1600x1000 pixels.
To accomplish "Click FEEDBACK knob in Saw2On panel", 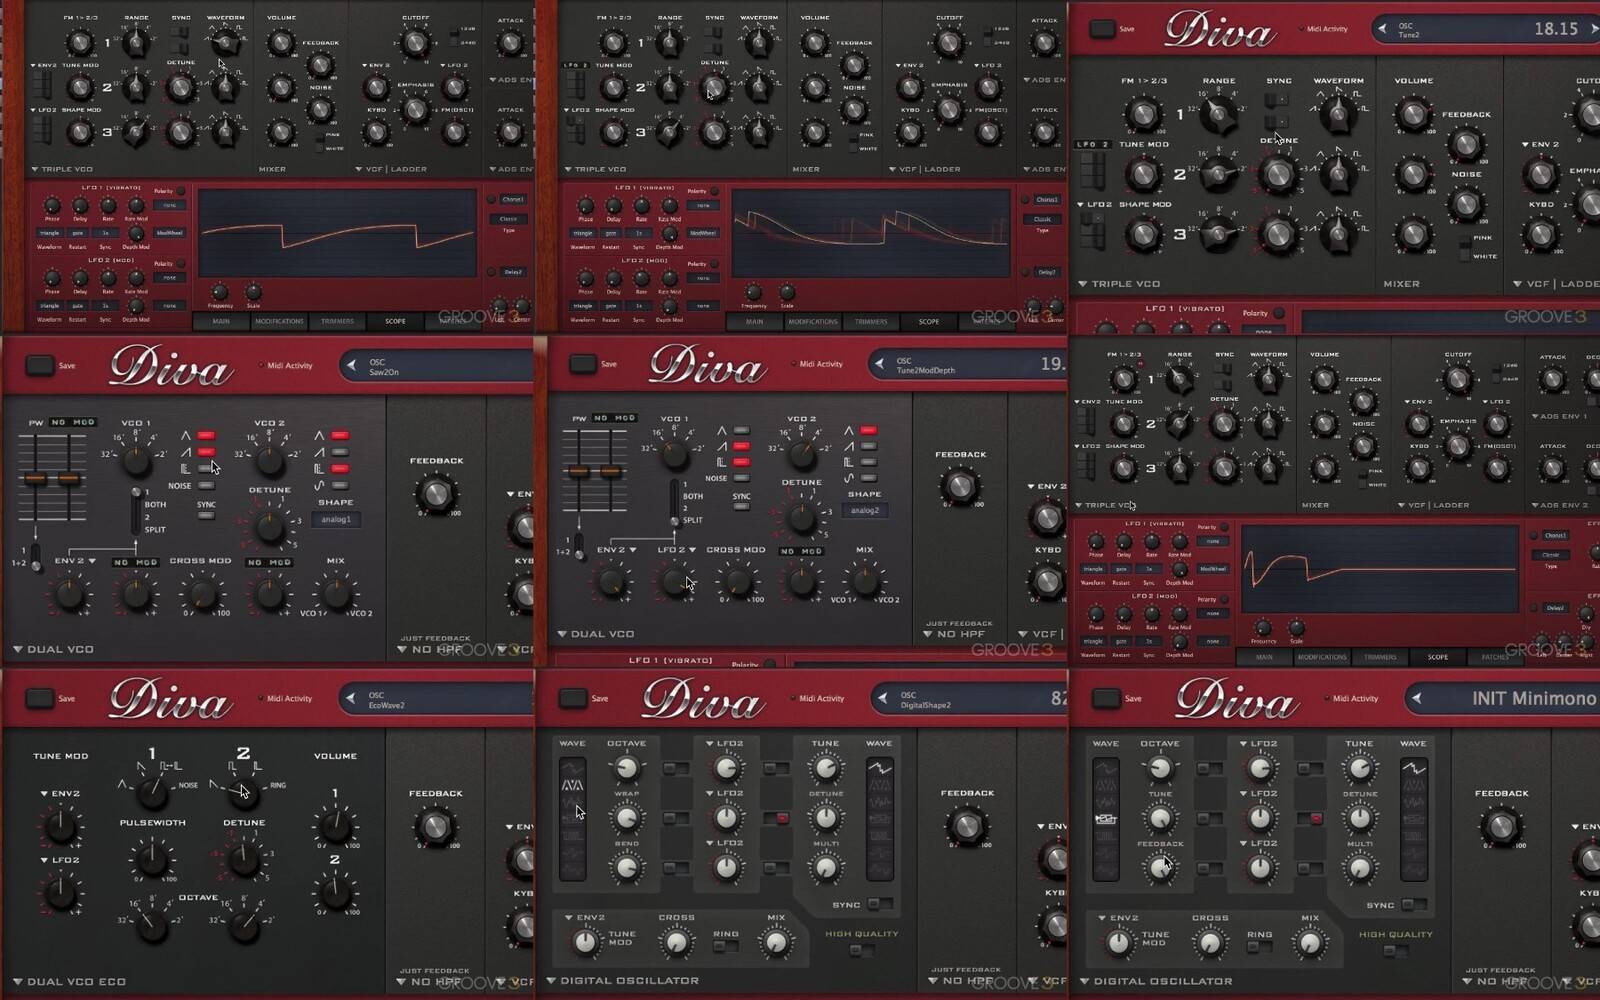I will point(435,493).
